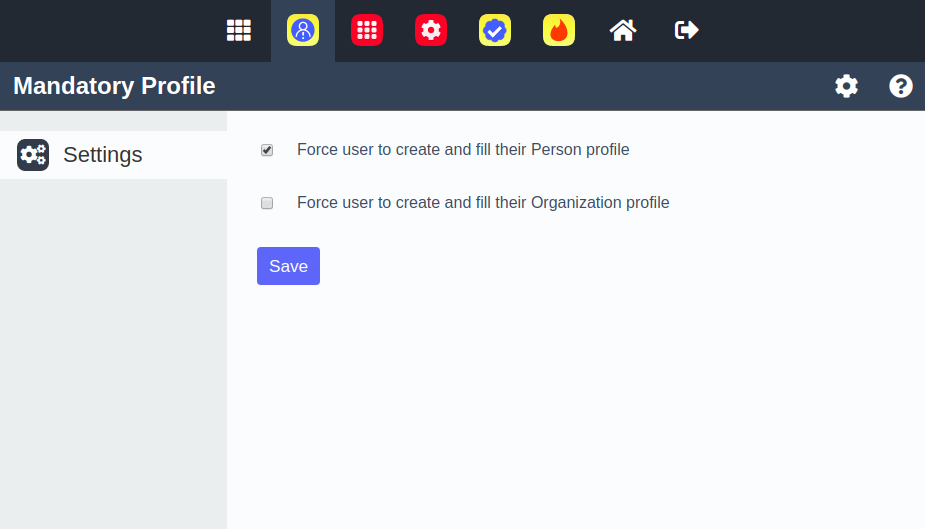Enable the Organization profile checkbox

[x=267, y=203]
